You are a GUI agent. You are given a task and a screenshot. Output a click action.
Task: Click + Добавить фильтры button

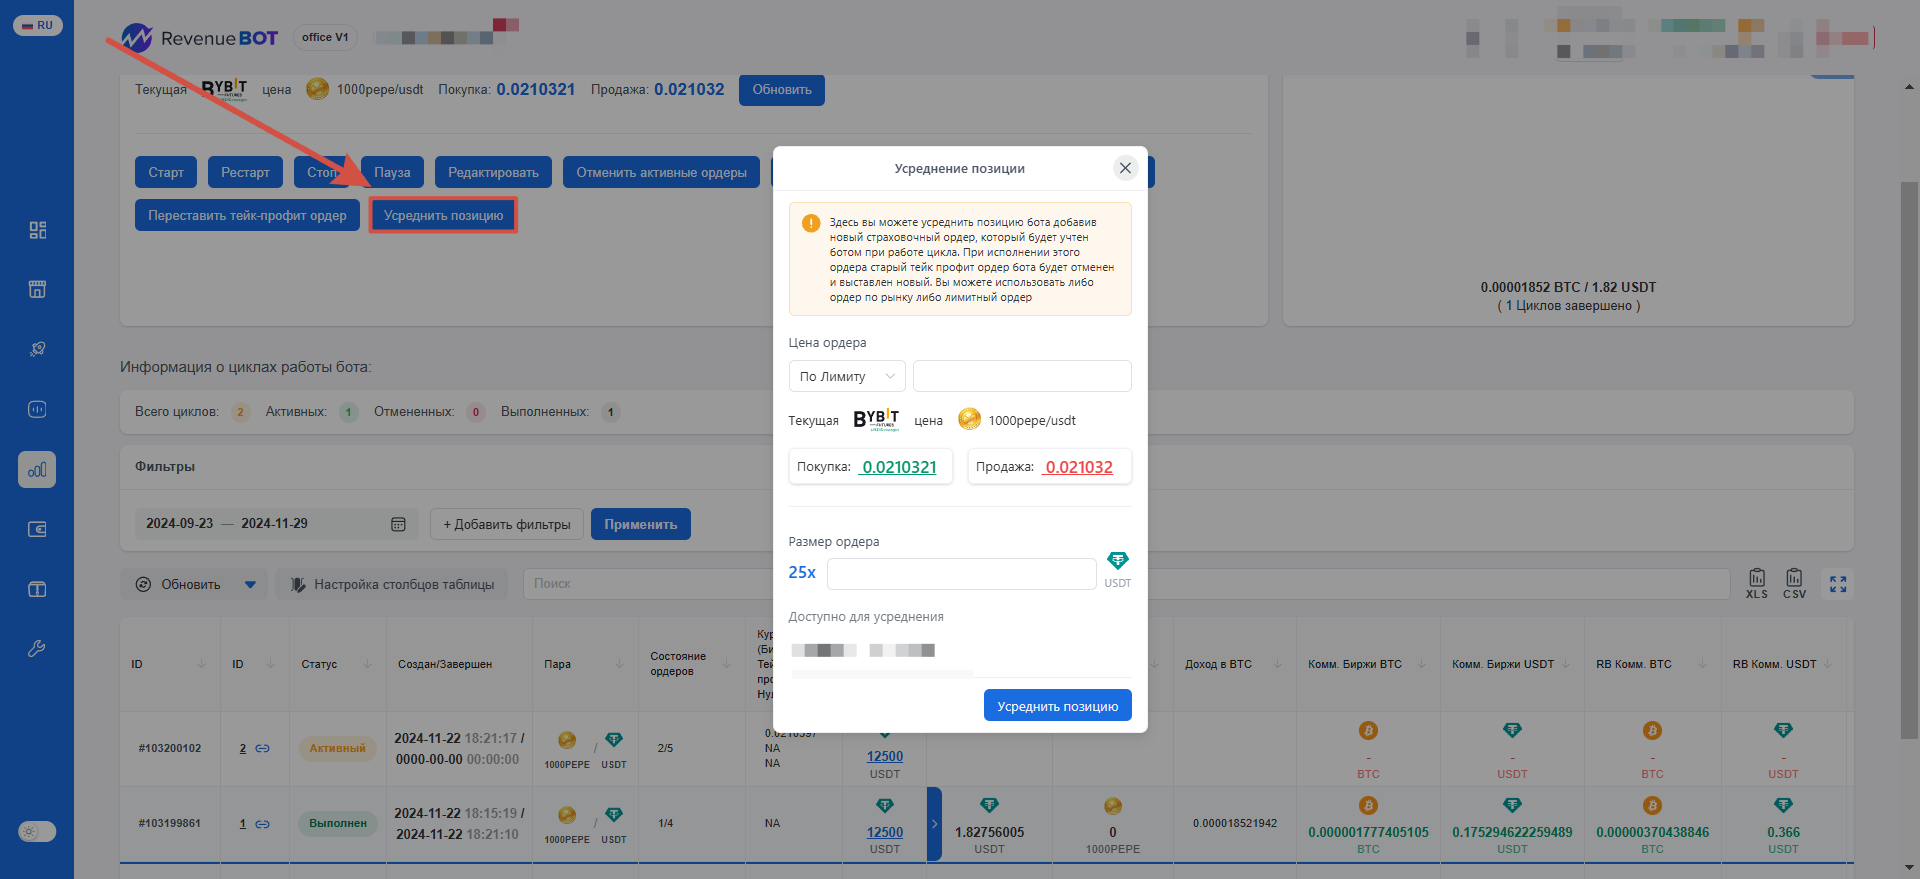507,524
